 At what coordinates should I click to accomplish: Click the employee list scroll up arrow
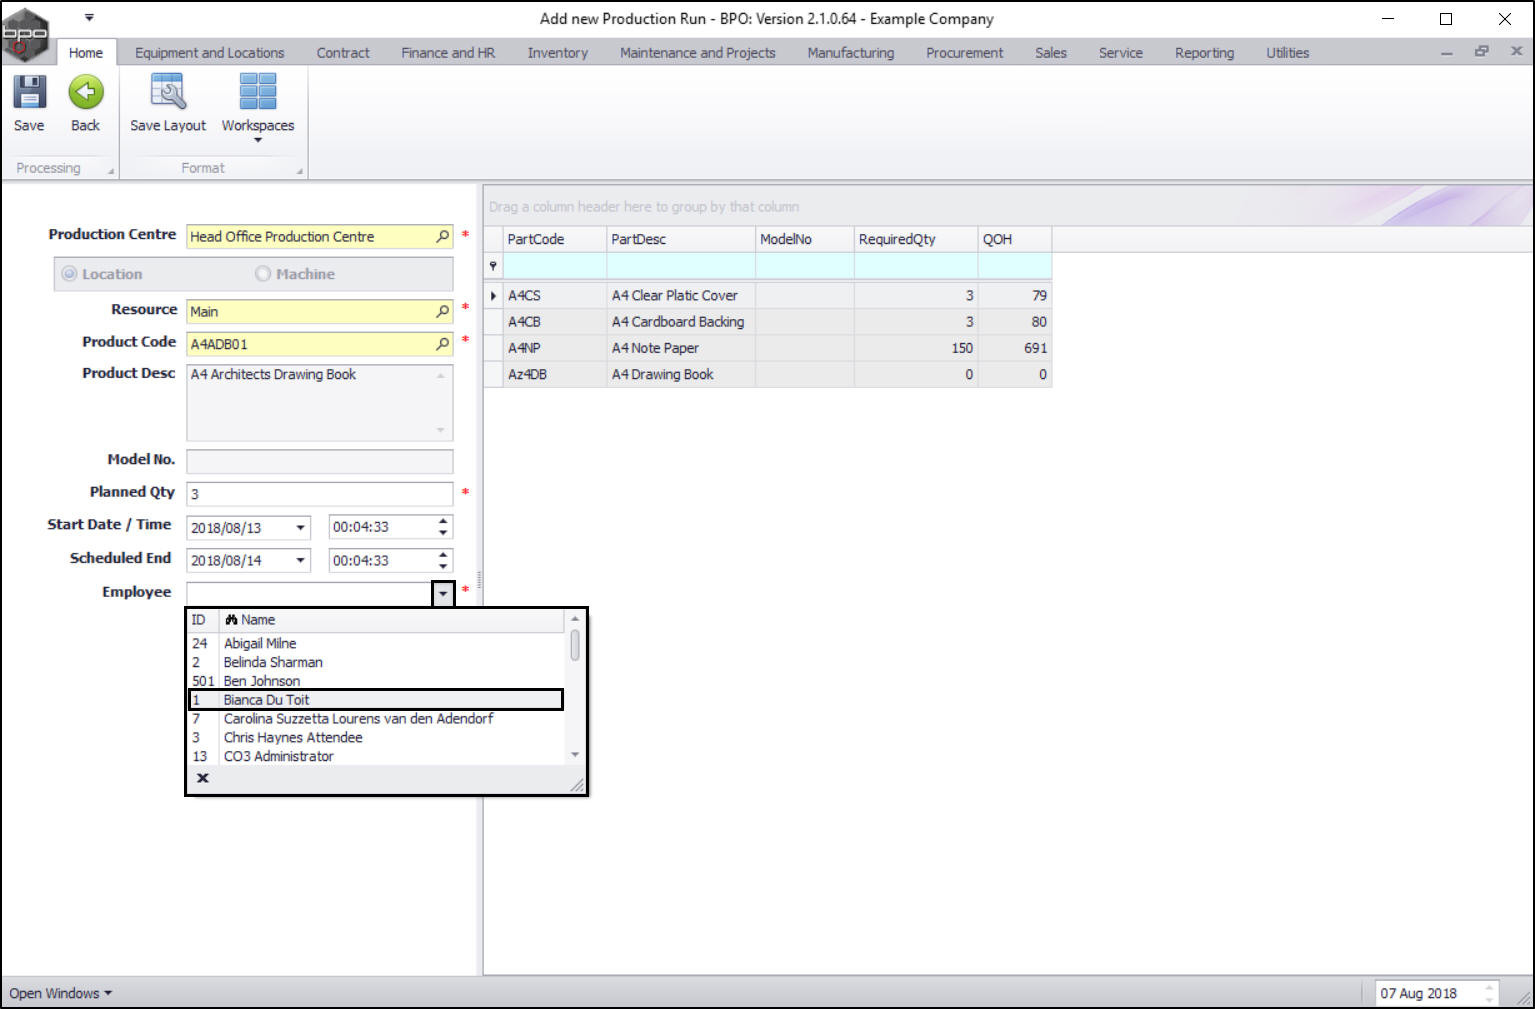575,619
